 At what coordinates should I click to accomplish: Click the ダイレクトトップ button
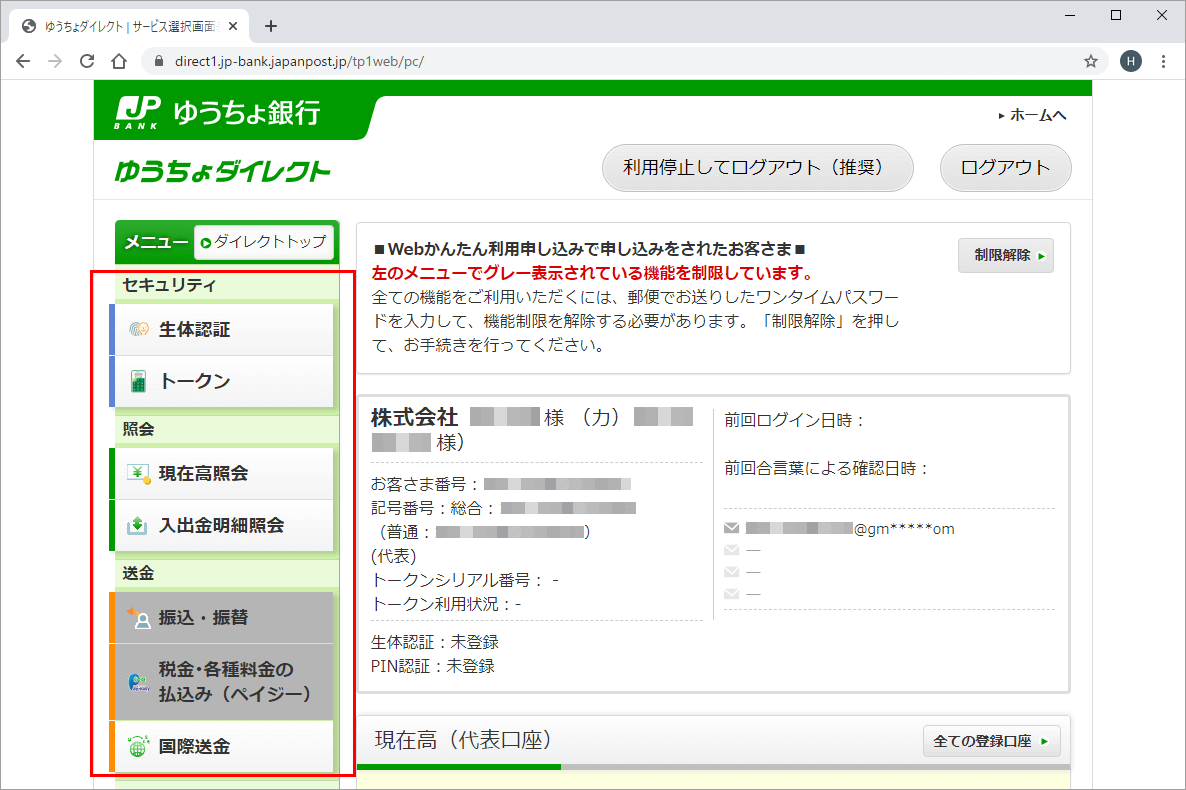(x=264, y=242)
